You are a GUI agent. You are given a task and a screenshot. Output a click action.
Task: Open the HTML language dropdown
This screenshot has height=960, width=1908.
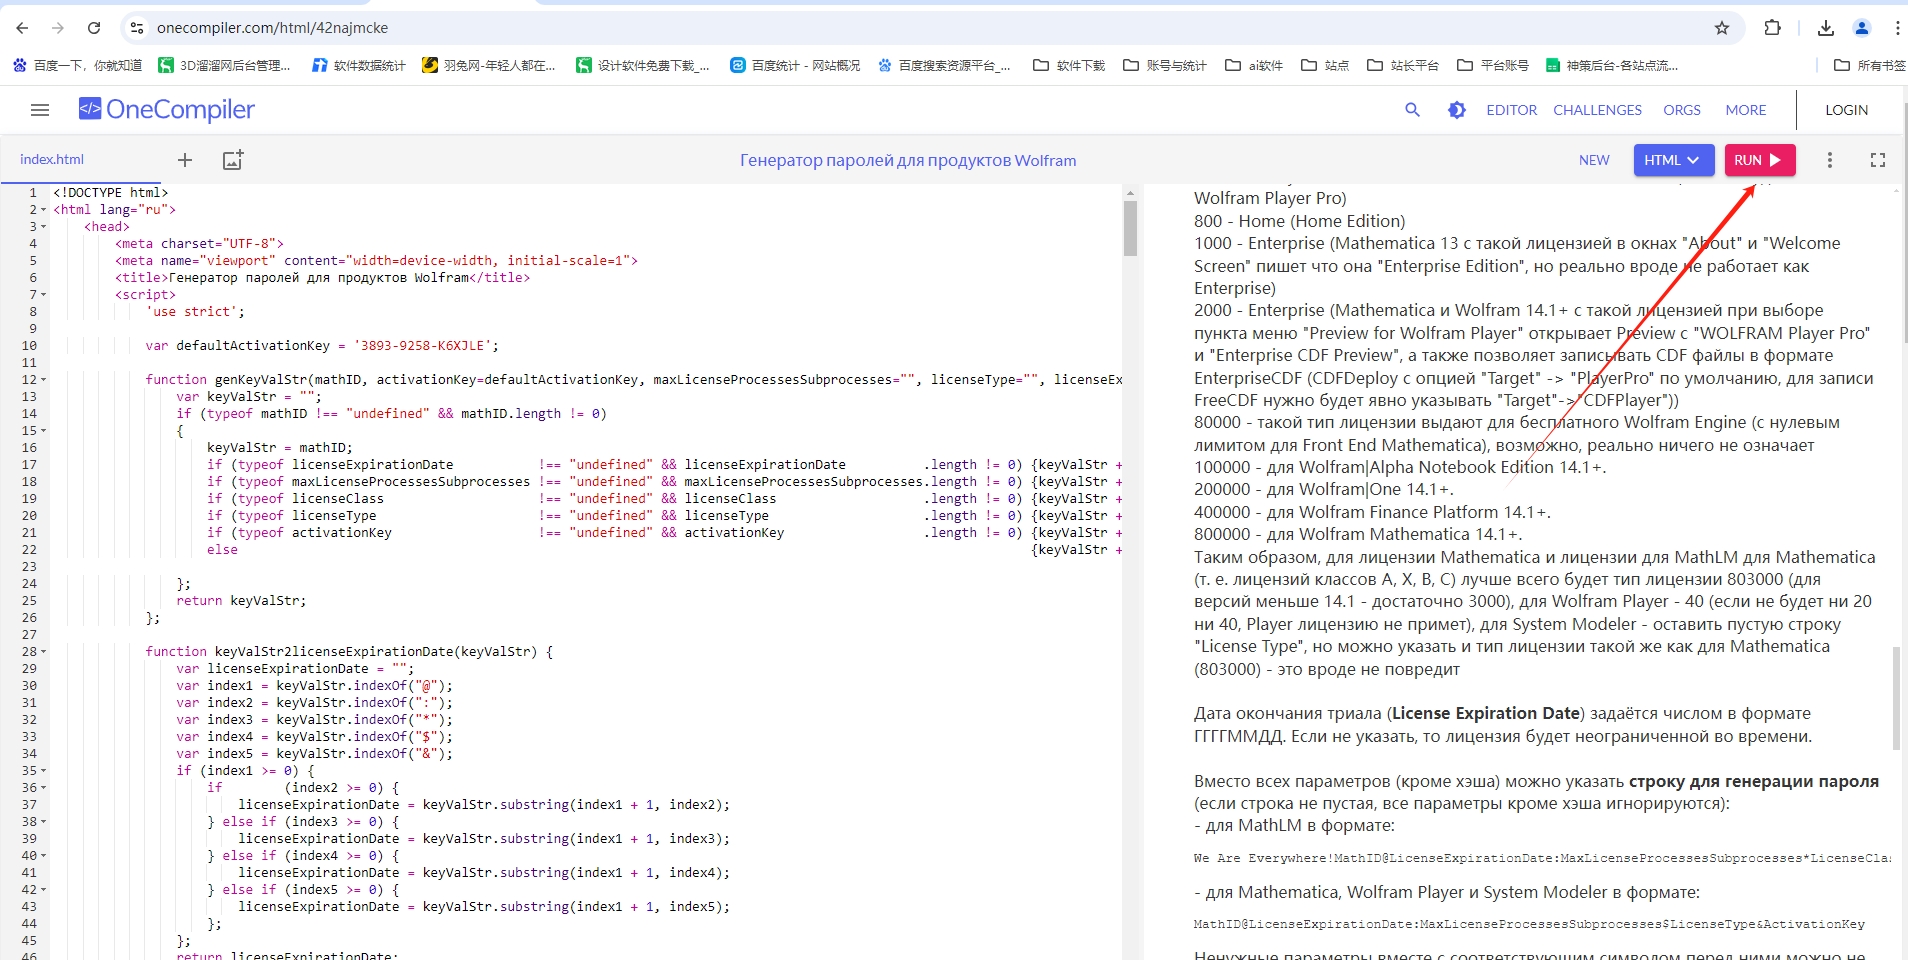coord(1673,160)
